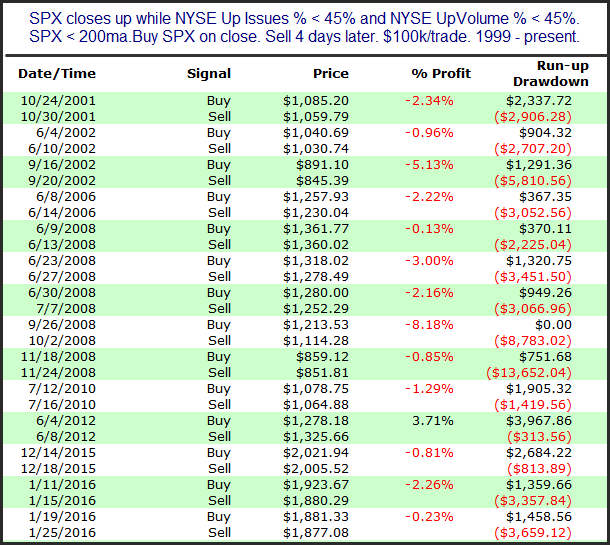Click the -5.13% profit value
The width and height of the screenshot is (610, 545).
point(429,165)
